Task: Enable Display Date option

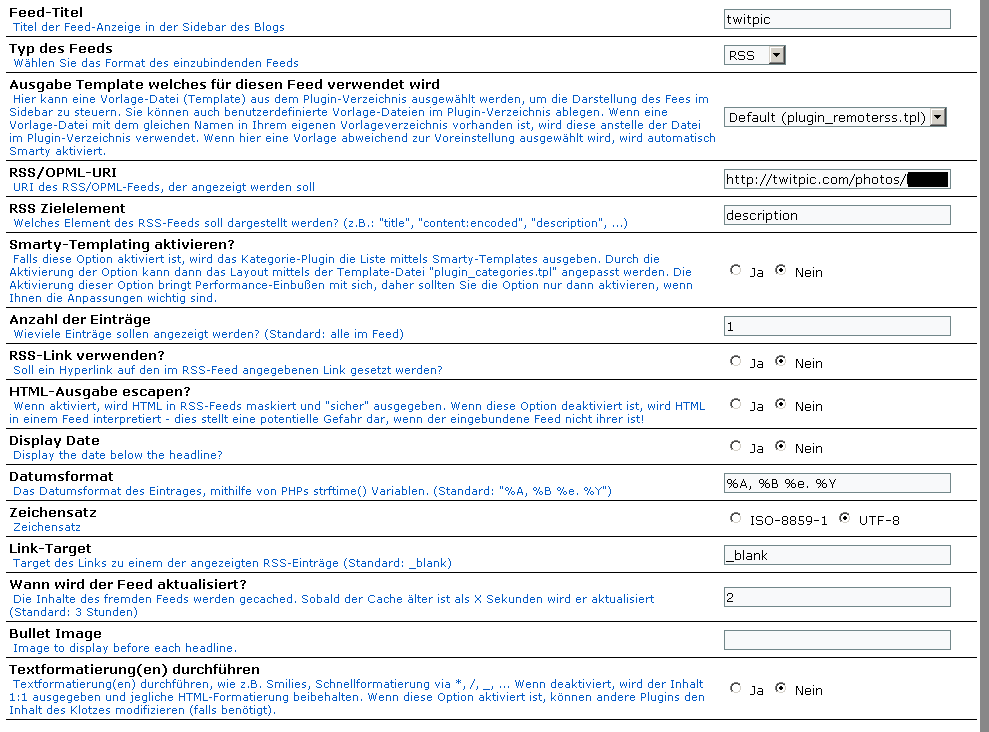Action: pyautogui.click(x=737, y=447)
